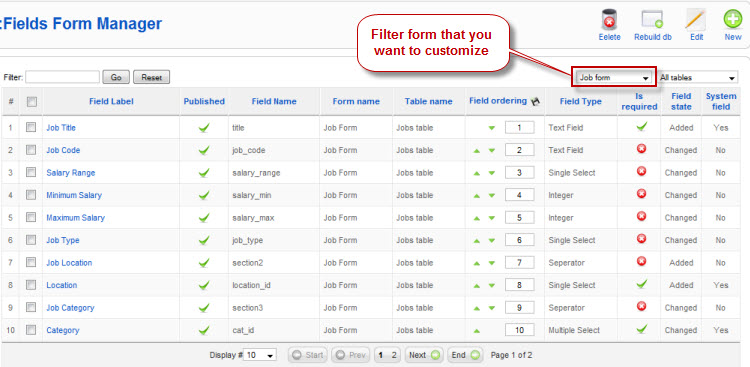Sort by System field column header
The height and width of the screenshot is (367, 750).
[x=721, y=101]
